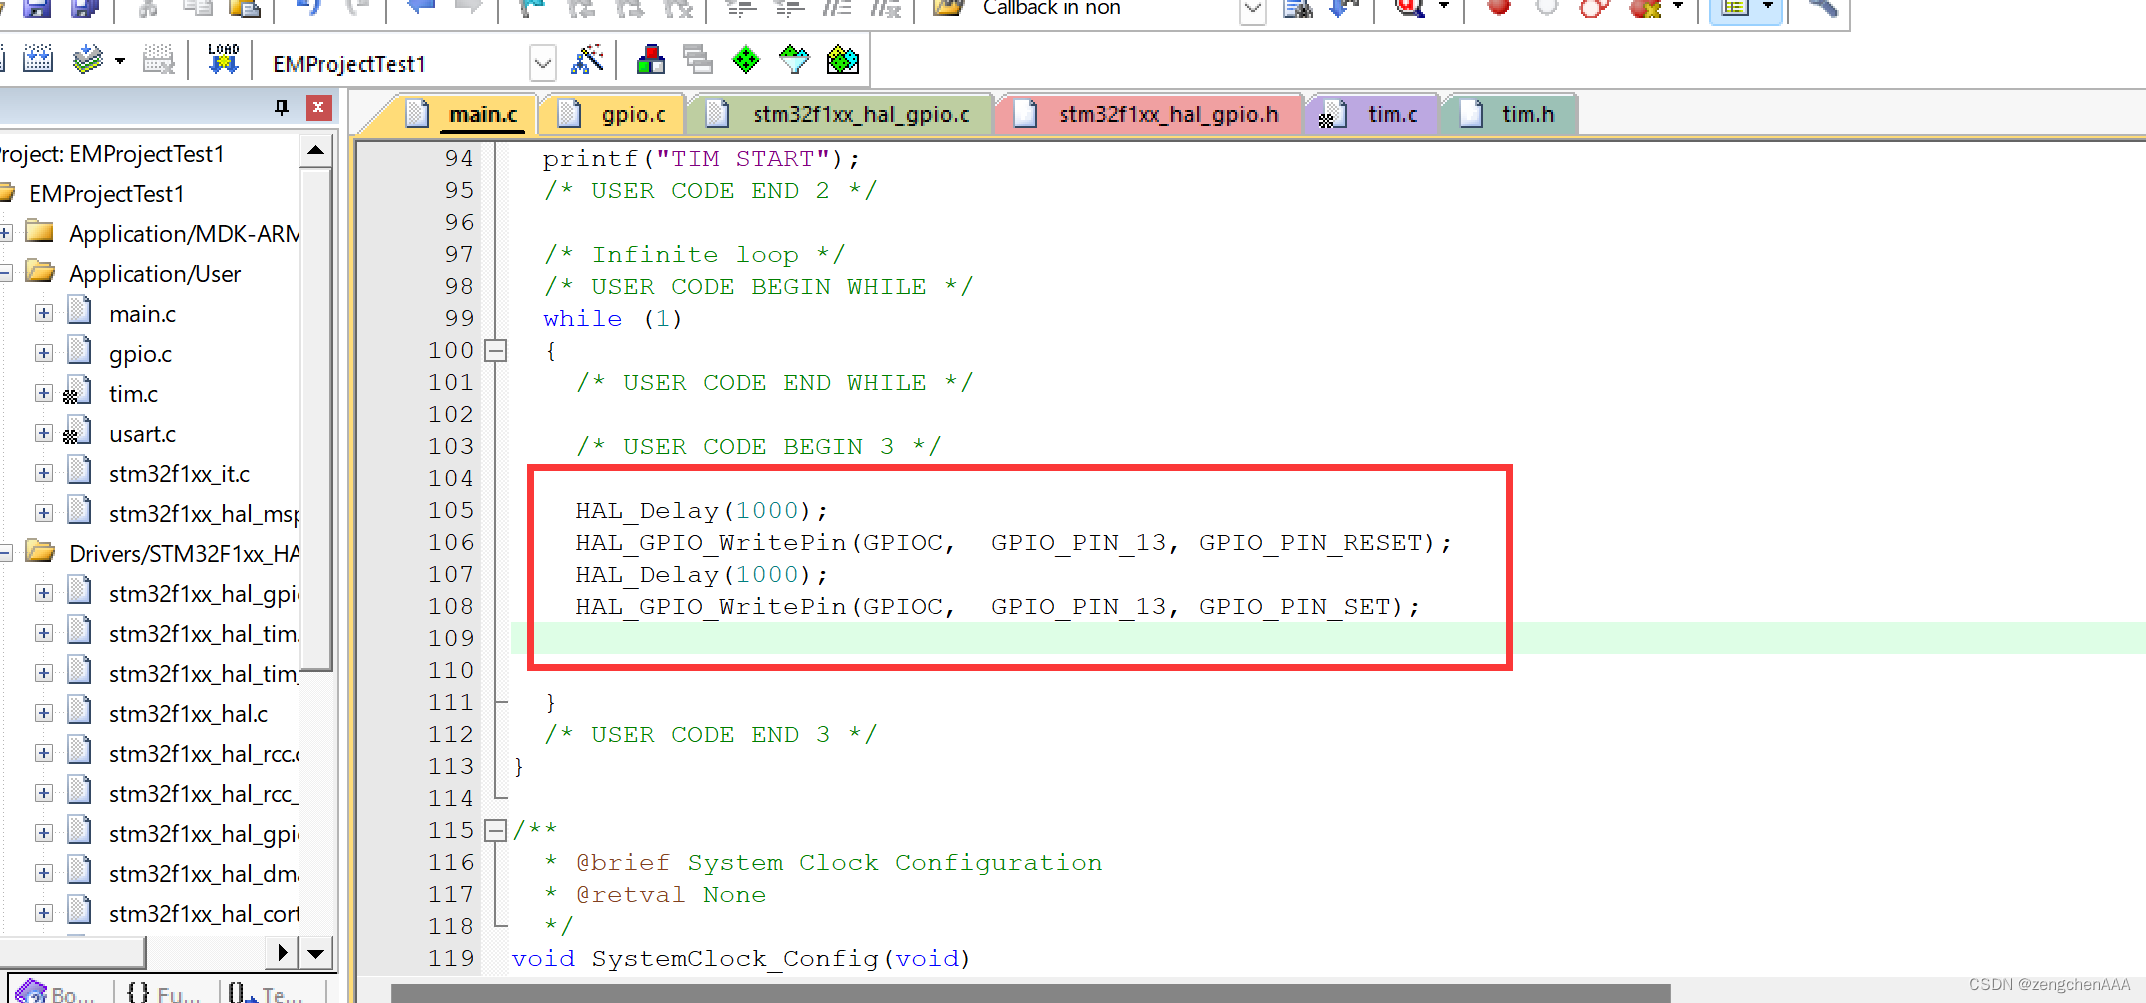Select stm32f1xx_it.c in project tree

click(x=179, y=474)
